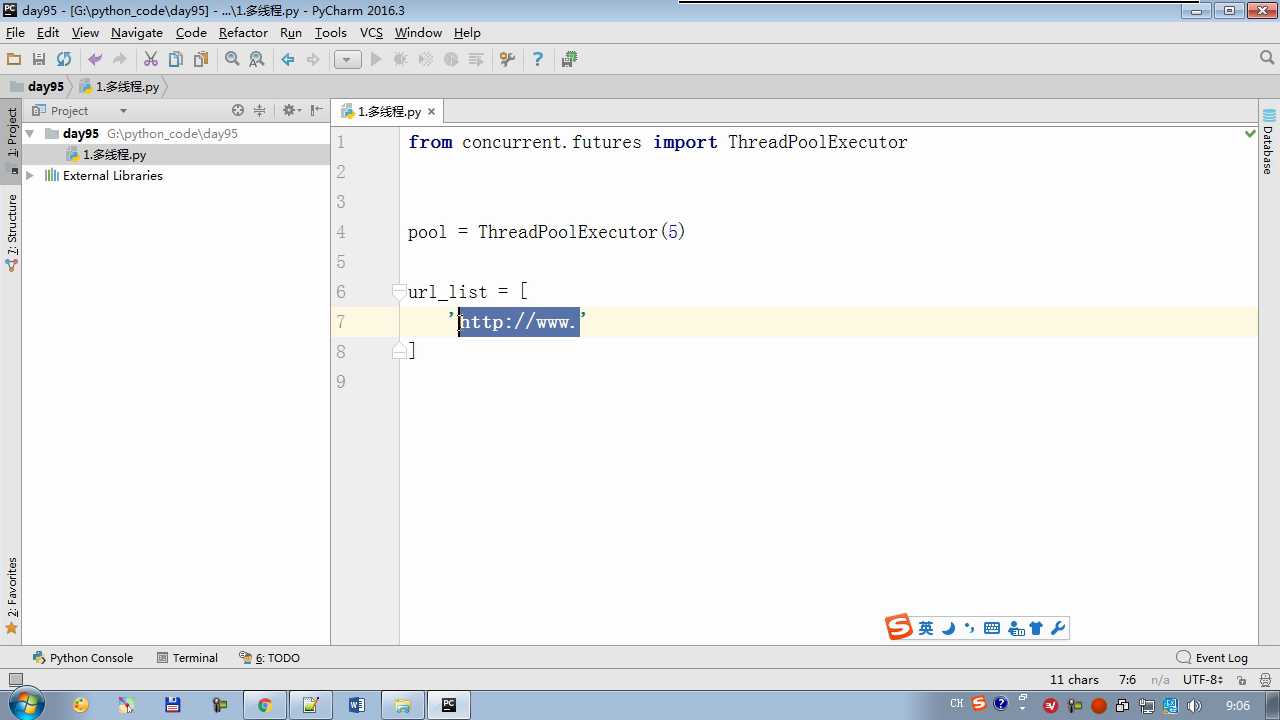
Task: Click the Debug bug icon
Action: click(401, 60)
